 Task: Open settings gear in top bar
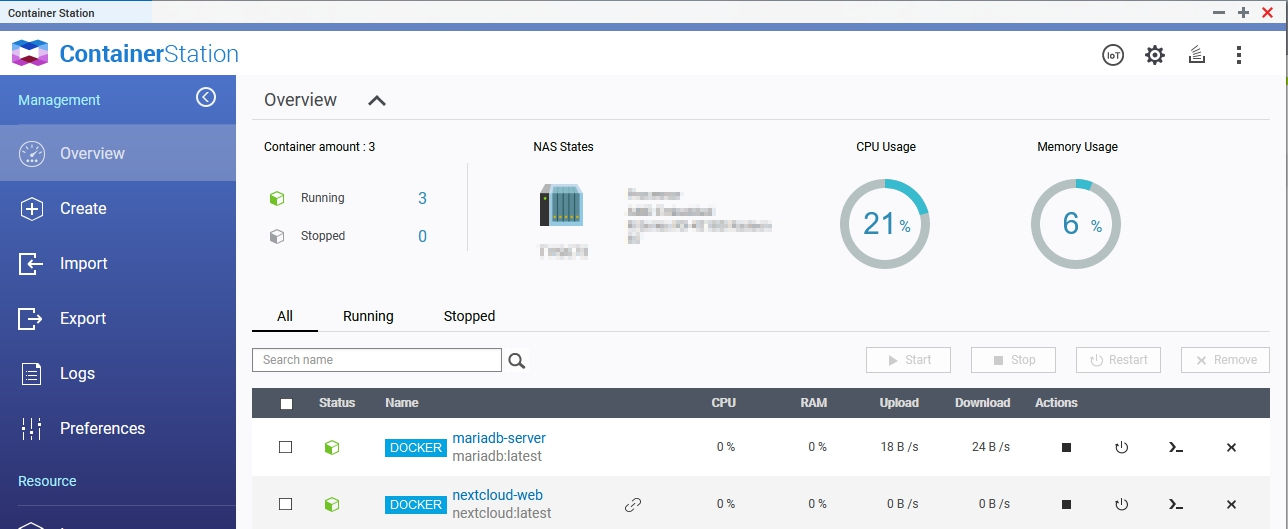(1155, 55)
